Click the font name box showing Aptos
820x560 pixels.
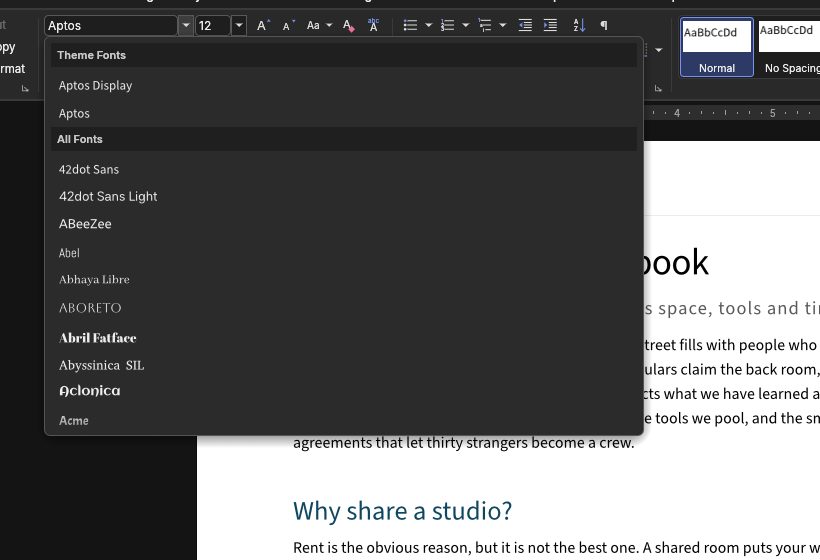[x=111, y=26]
